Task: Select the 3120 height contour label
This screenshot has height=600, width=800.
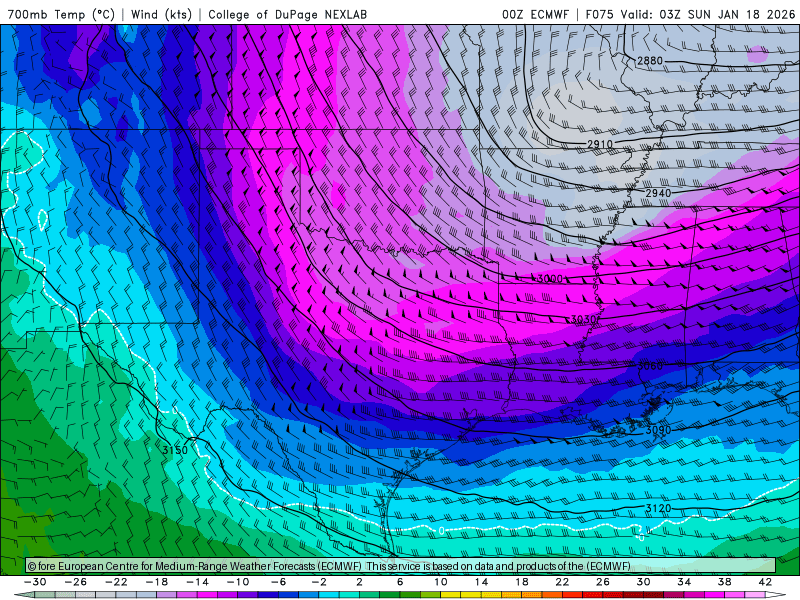Action: 658,508
